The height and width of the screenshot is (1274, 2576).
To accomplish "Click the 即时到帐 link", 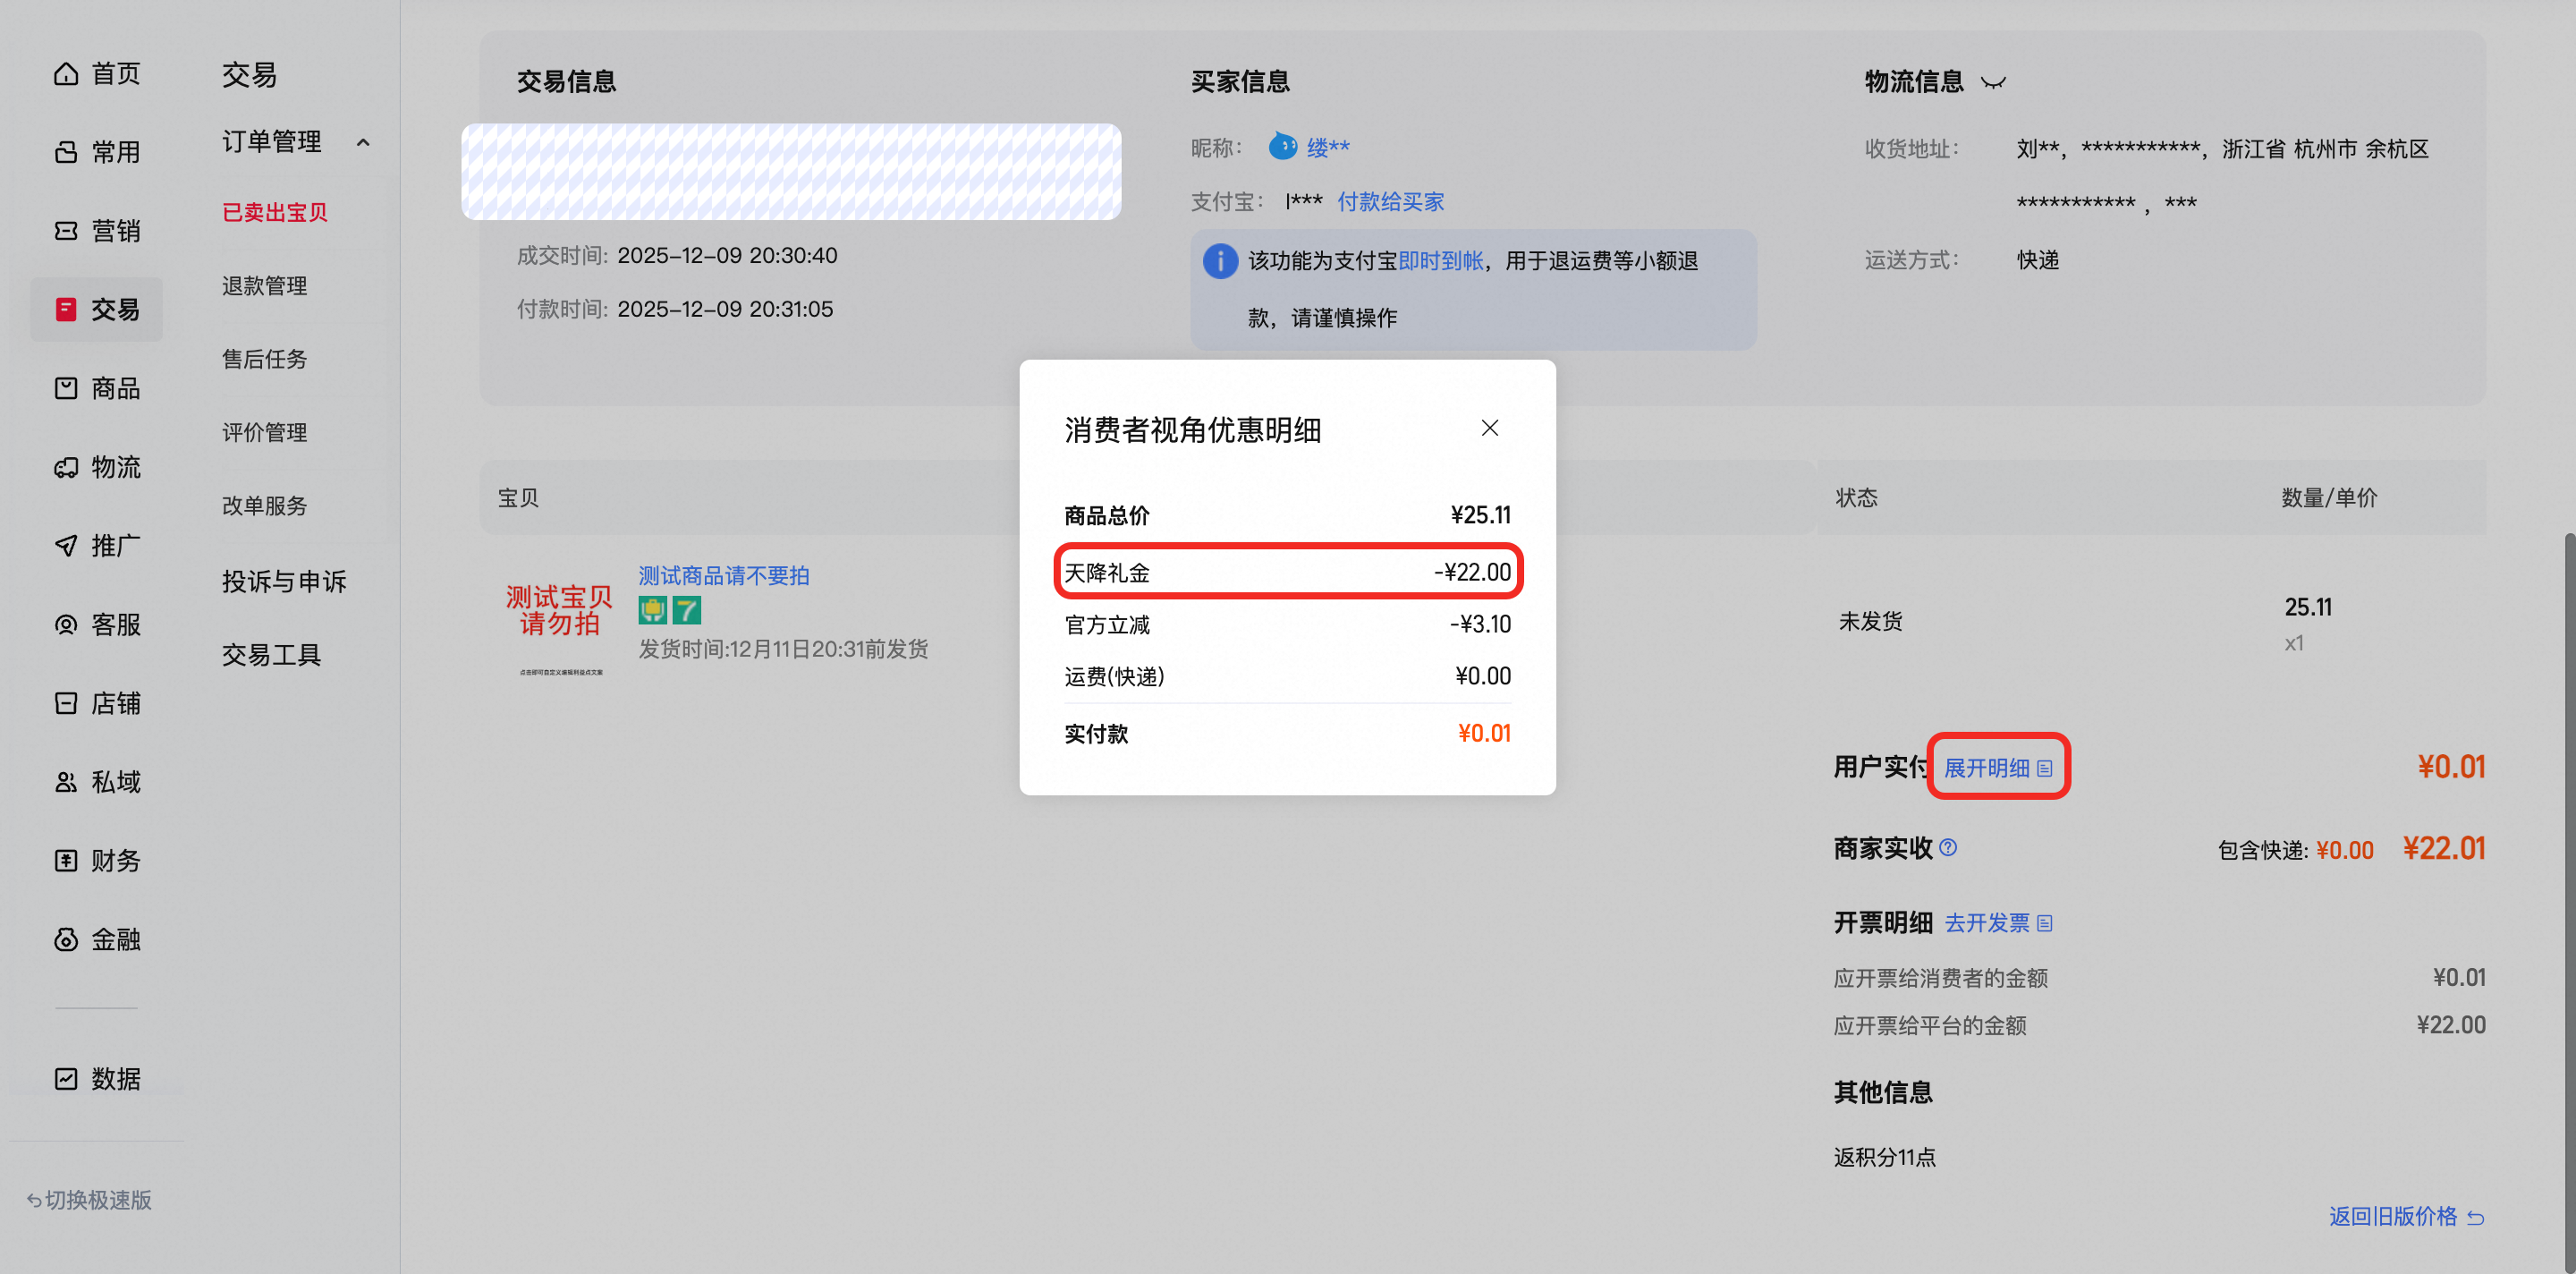I will [x=1441, y=261].
